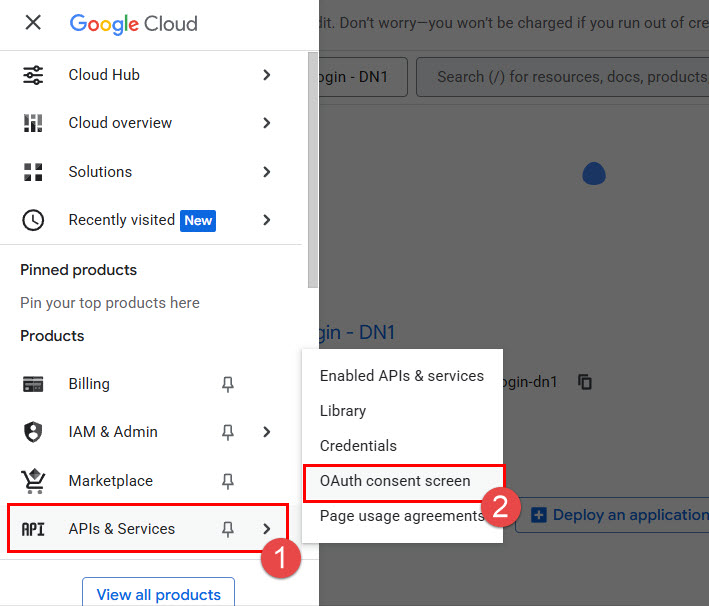Pin the Marketplace product
709x606 pixels.
(x=228, y=481)
